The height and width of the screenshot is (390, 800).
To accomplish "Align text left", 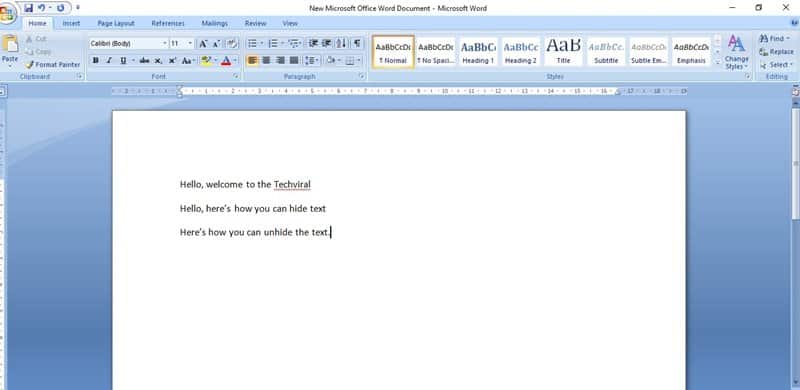I will (x=253, y=61).
